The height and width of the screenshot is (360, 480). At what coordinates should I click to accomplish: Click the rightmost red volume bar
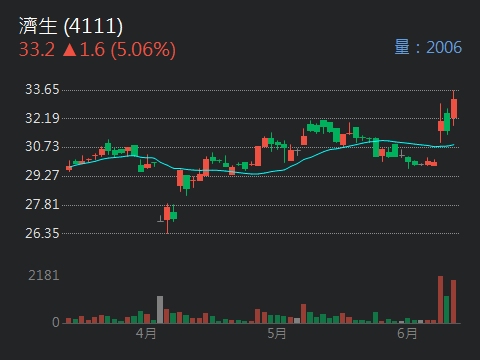click(453, 302)
